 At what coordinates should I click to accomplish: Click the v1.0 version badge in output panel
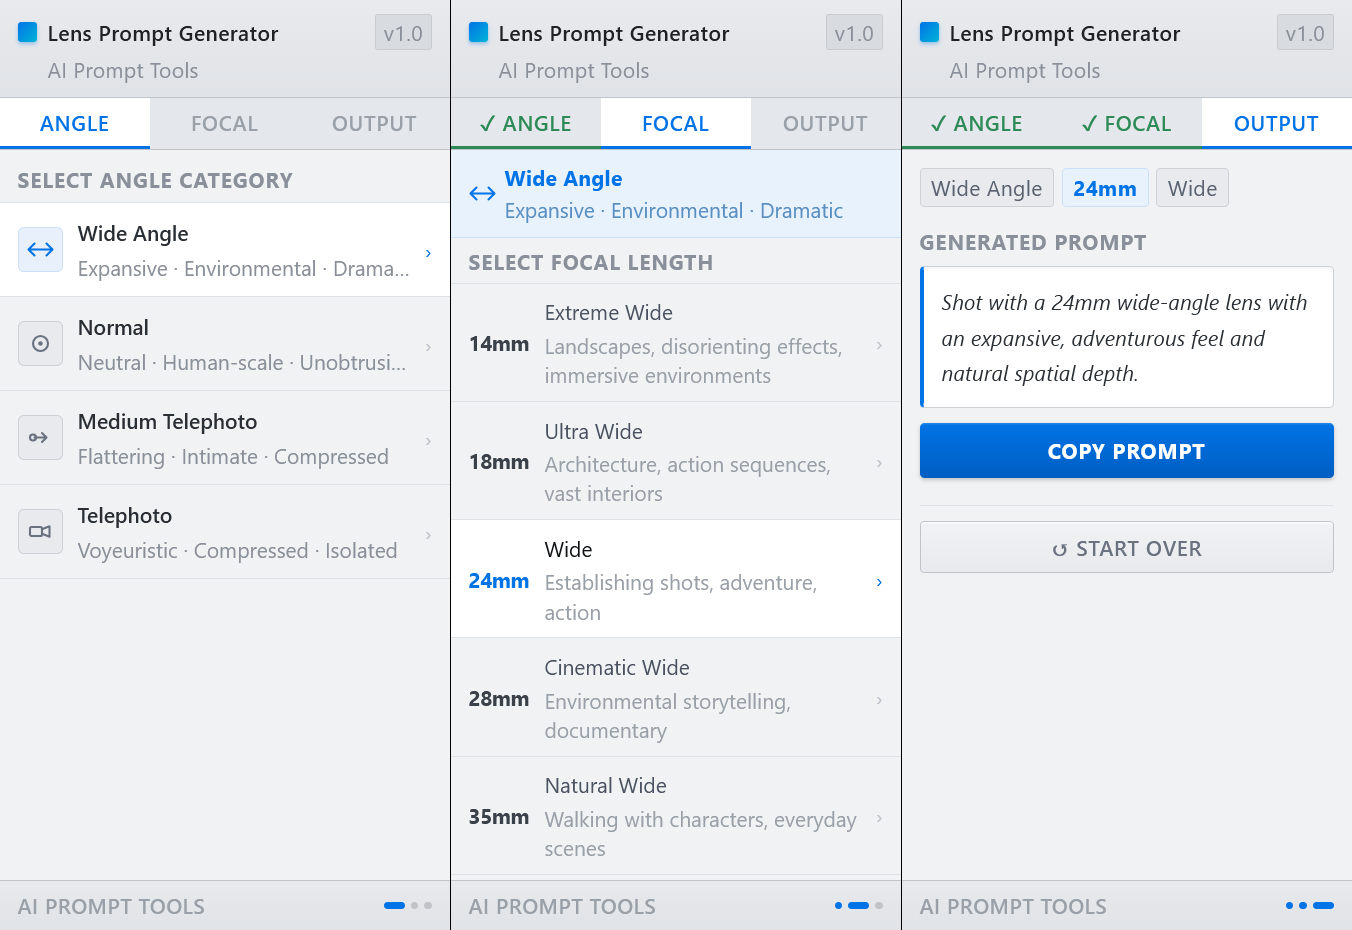pyautogui.click(x=1305, y=33)
